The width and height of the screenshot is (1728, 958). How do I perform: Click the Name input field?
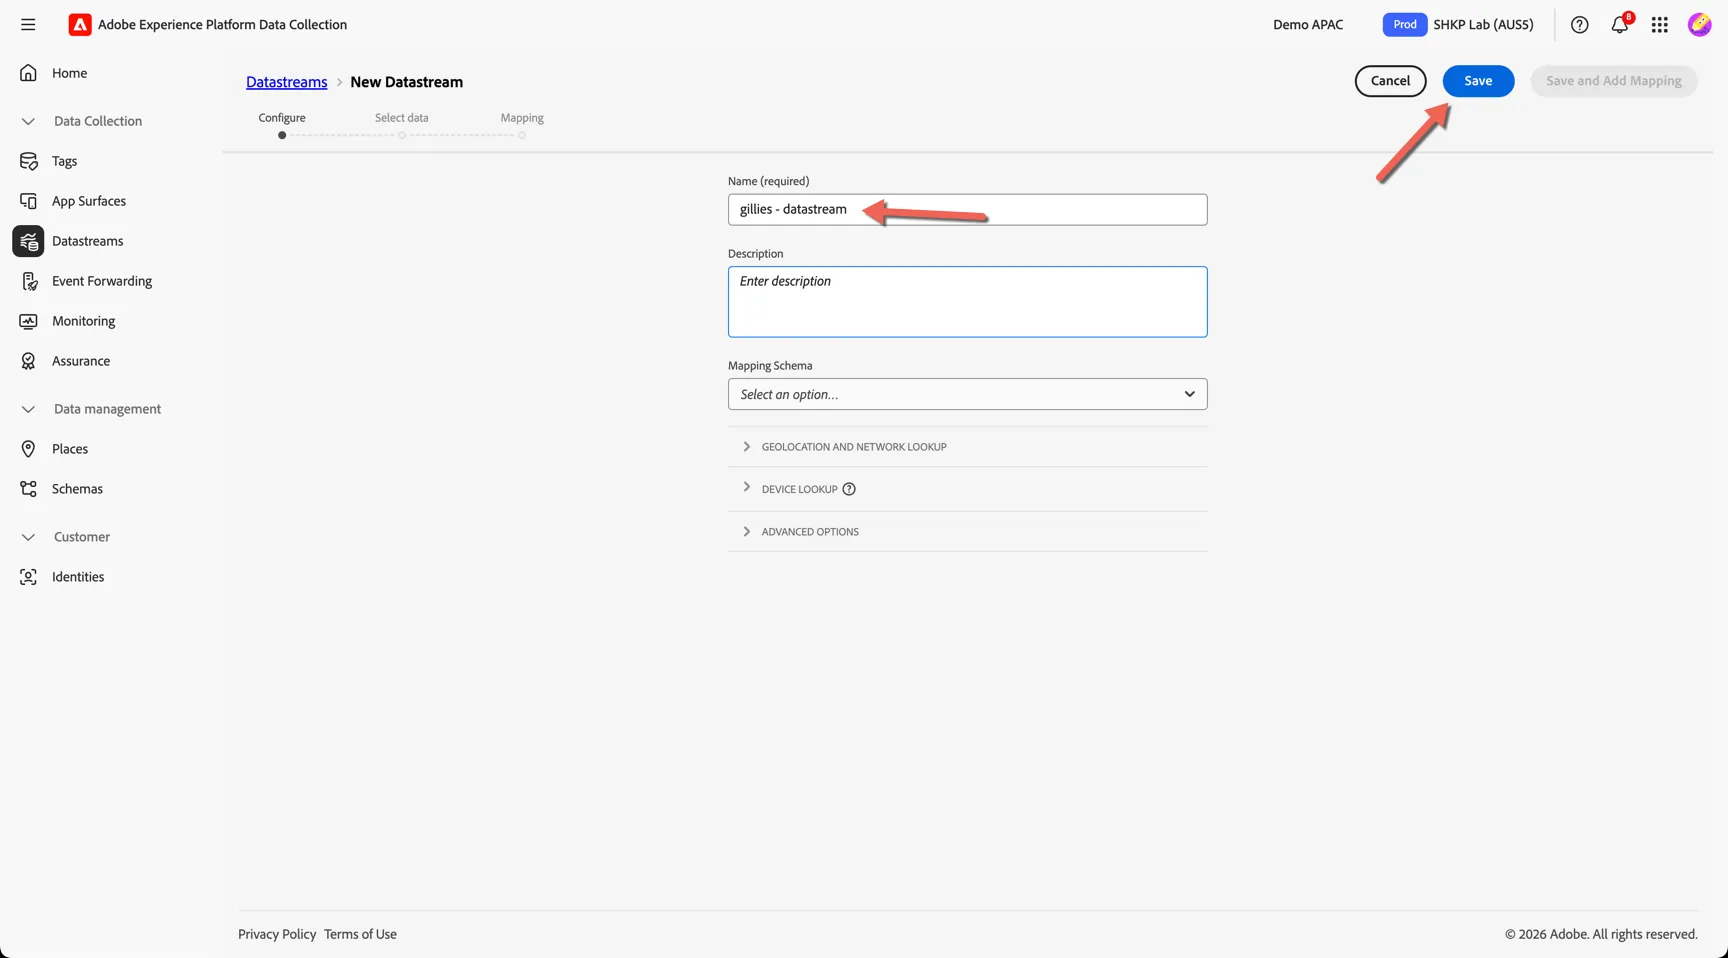pyautogui.click(x=967, y=209)
